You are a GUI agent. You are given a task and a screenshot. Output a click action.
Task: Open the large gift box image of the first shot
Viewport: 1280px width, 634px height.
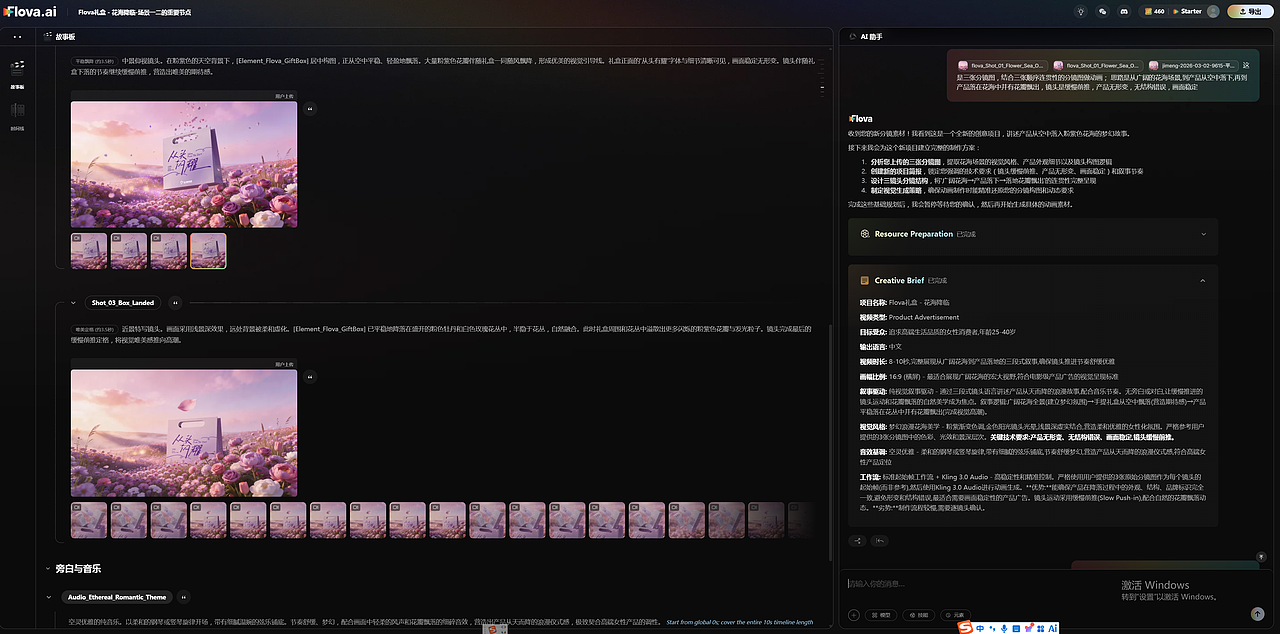click(x=184, y=164)
